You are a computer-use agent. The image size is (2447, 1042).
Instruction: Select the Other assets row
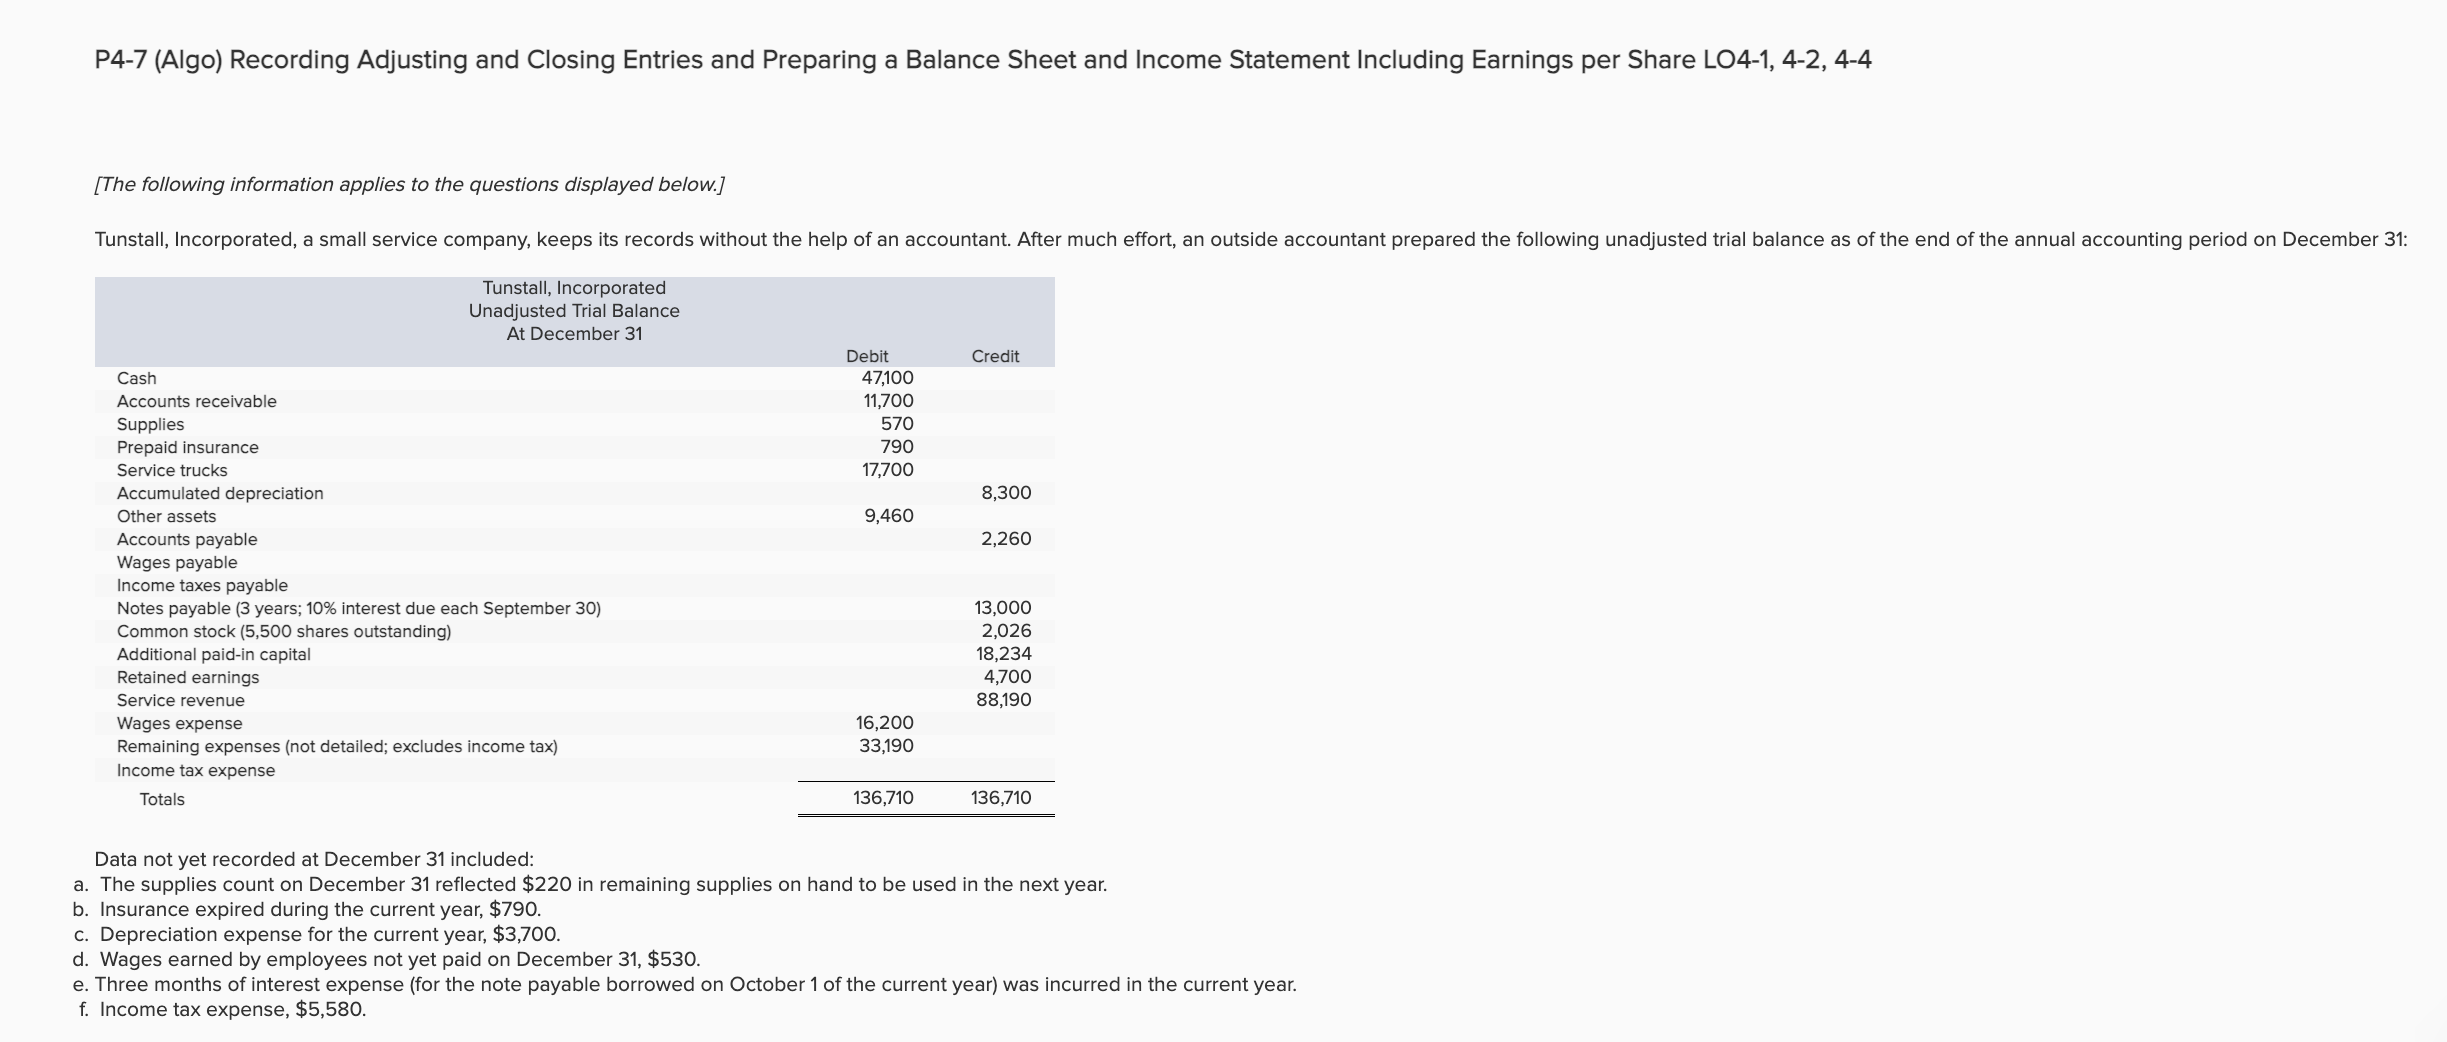[166, 516]
